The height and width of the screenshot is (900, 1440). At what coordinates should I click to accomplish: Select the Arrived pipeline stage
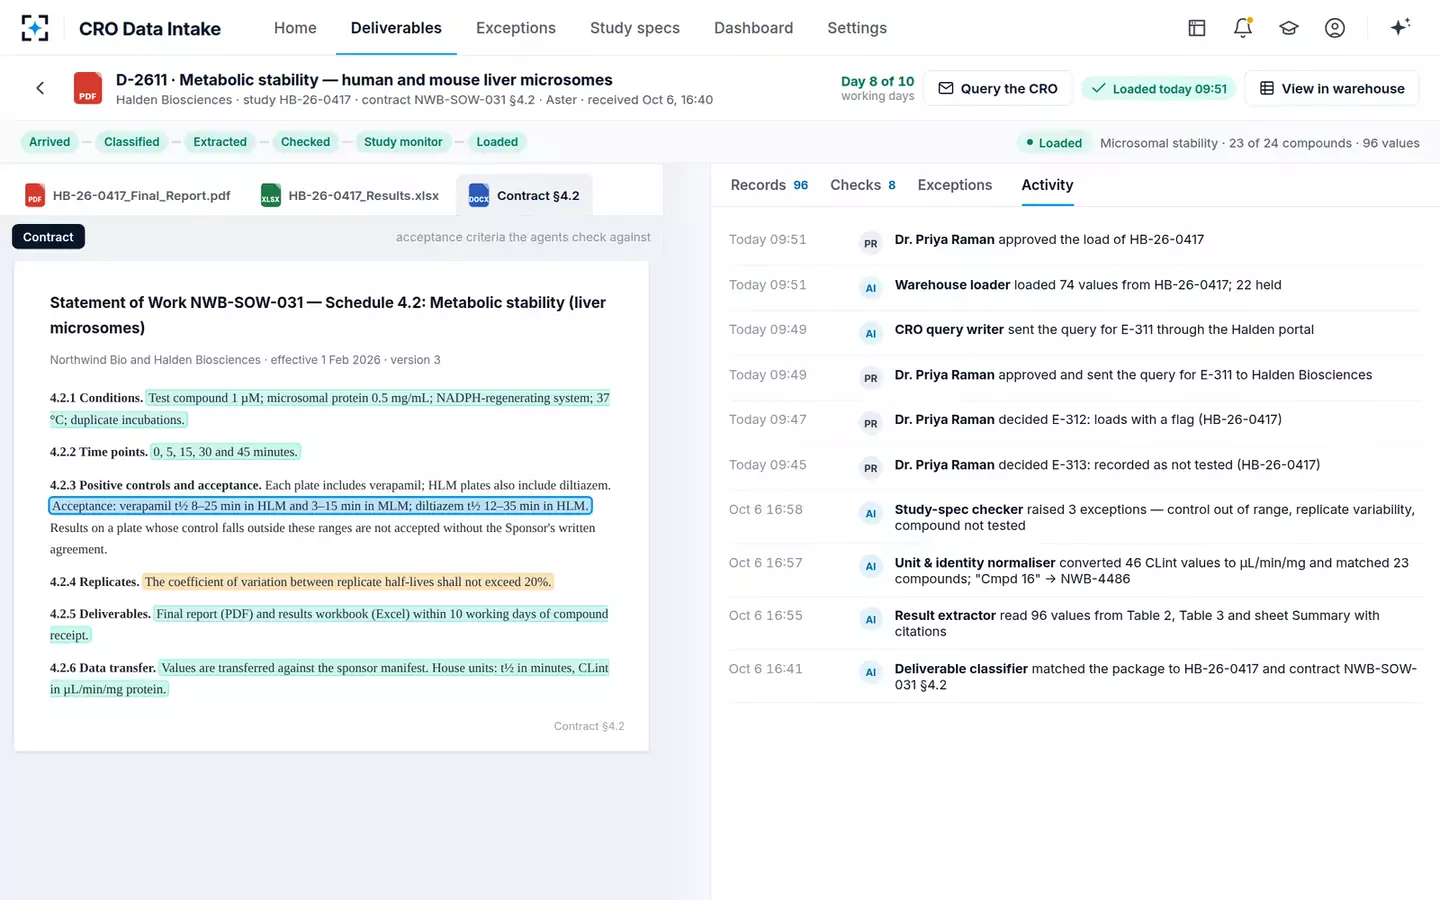click(50, 142)
